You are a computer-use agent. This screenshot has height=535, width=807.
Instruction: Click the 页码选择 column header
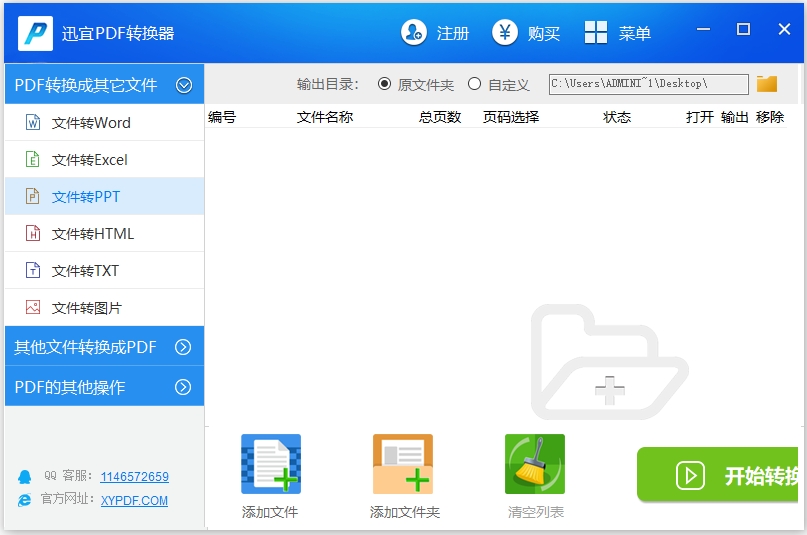(511, 117)
